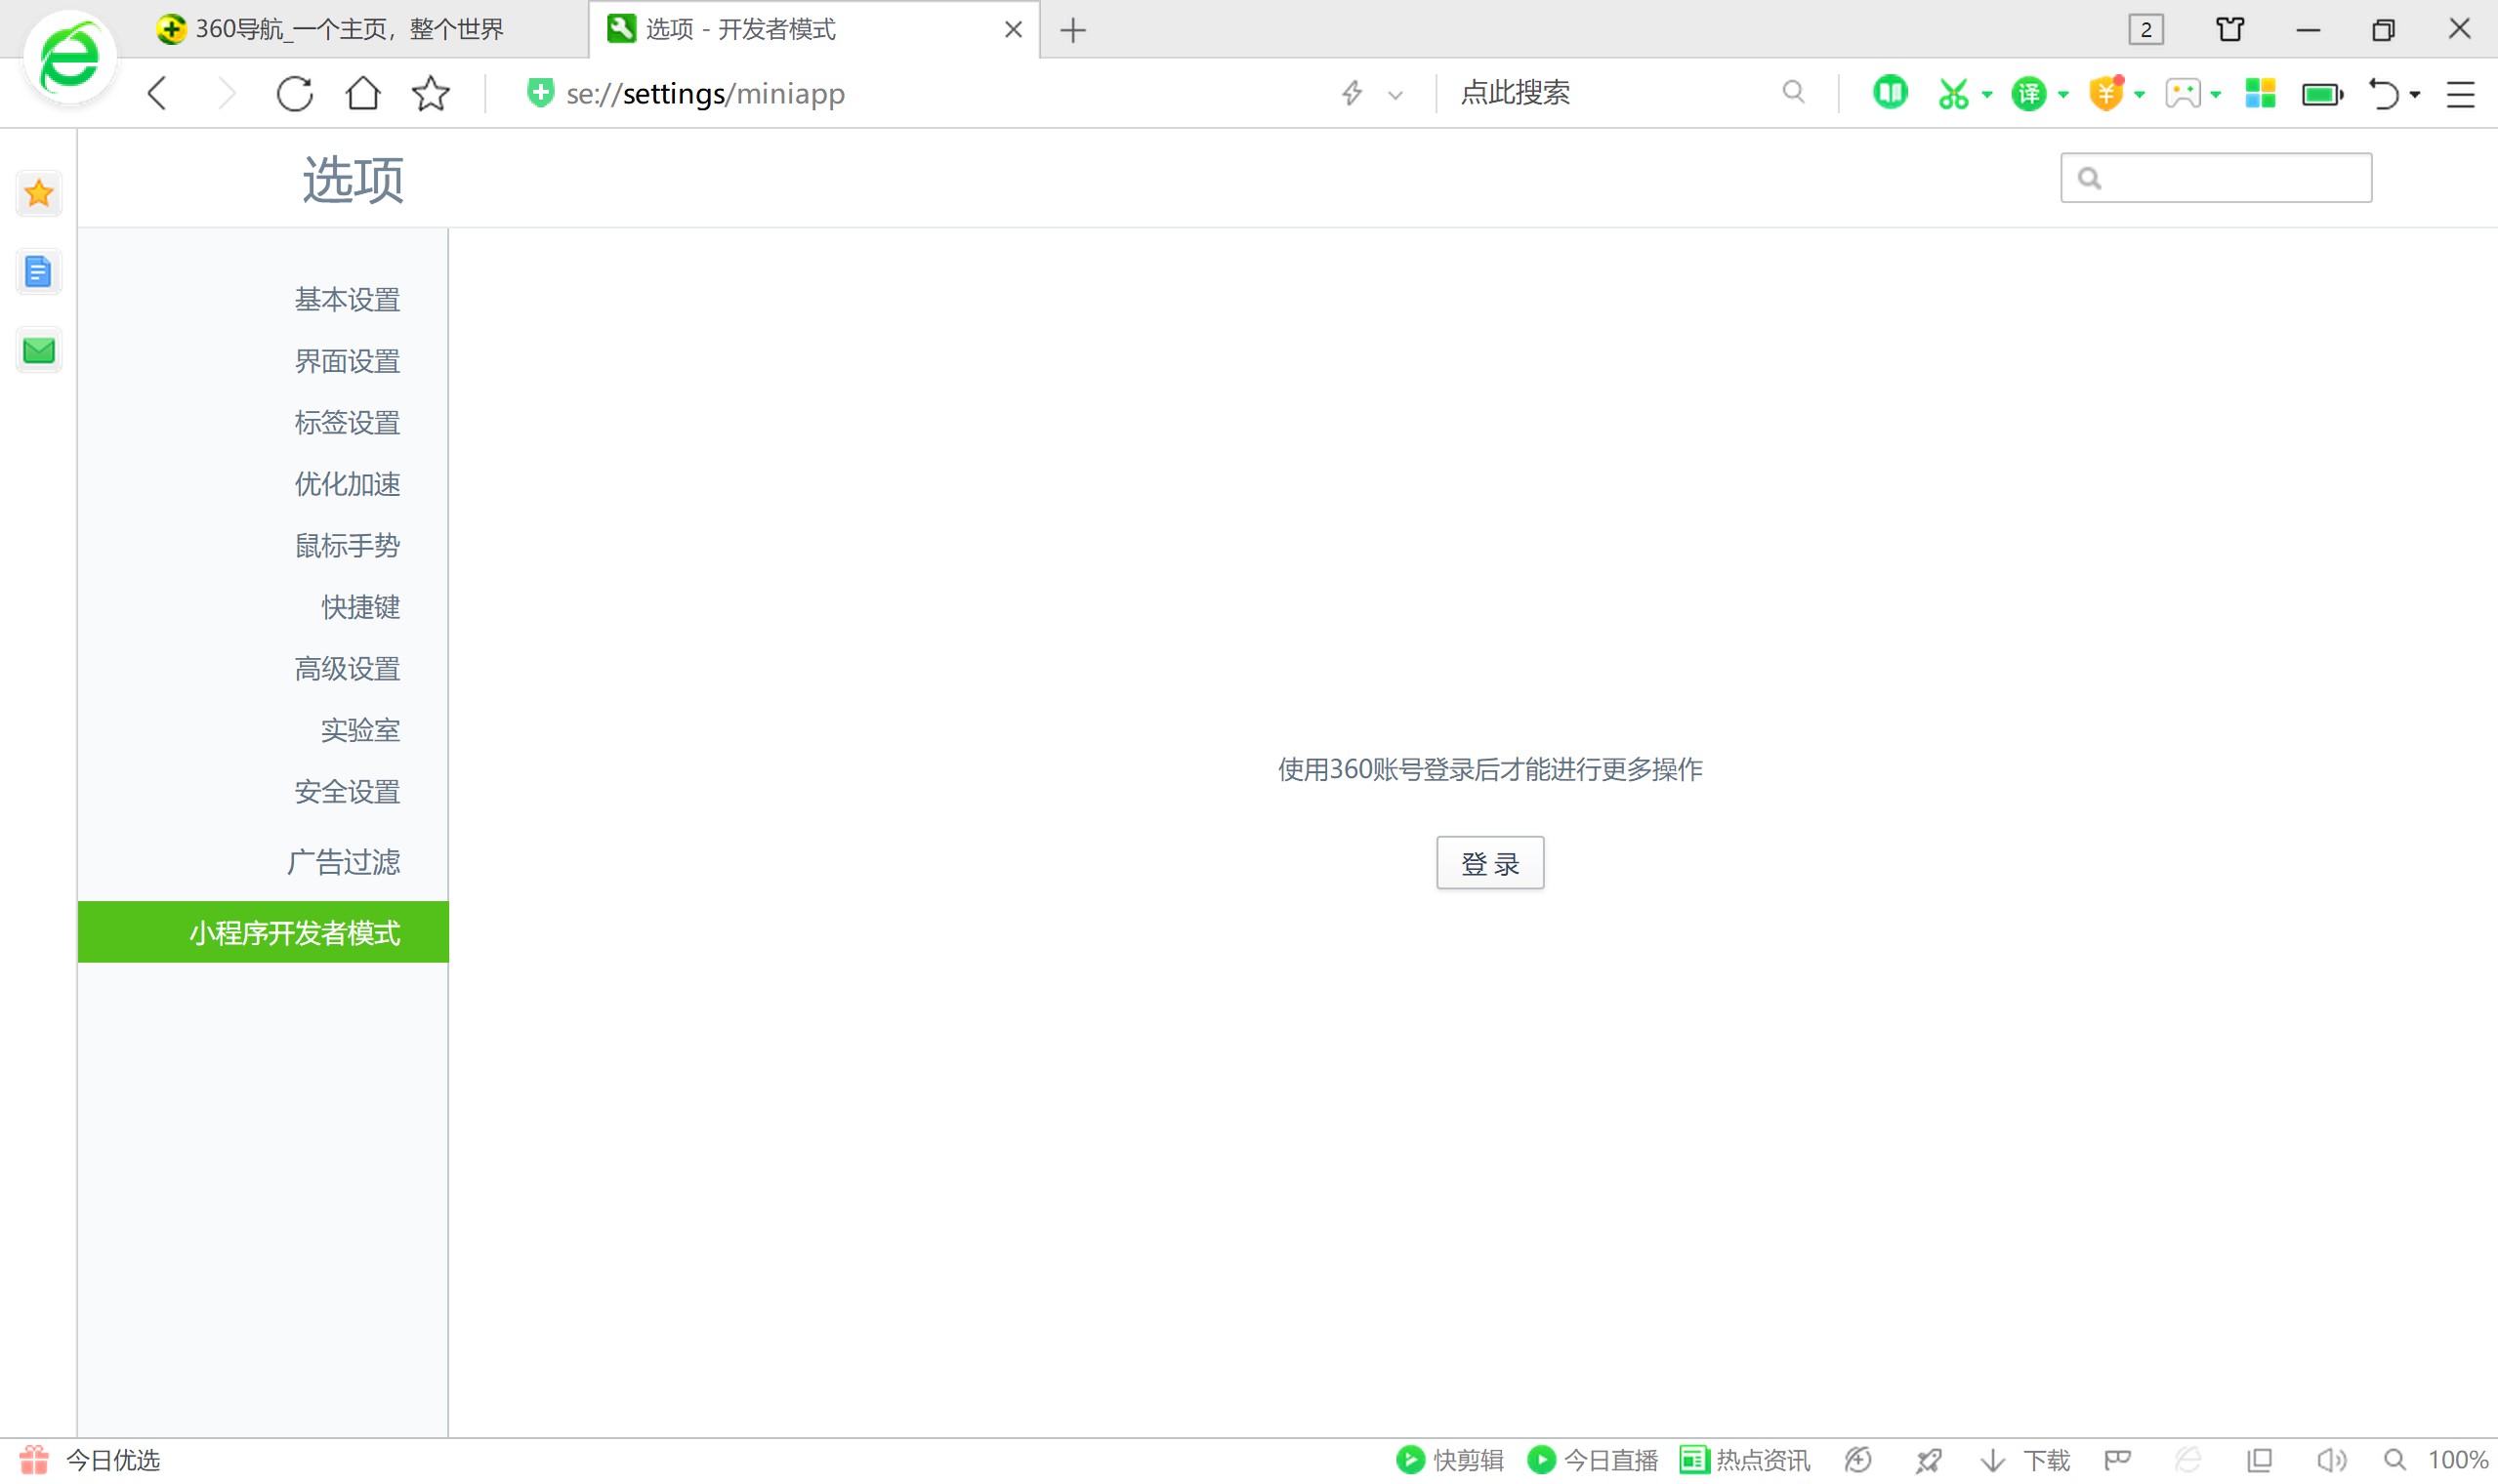Close the 选项 - 开发者模式 tab
The height and width of the screenshot is (1484, 2498).
coord(1013,30)
